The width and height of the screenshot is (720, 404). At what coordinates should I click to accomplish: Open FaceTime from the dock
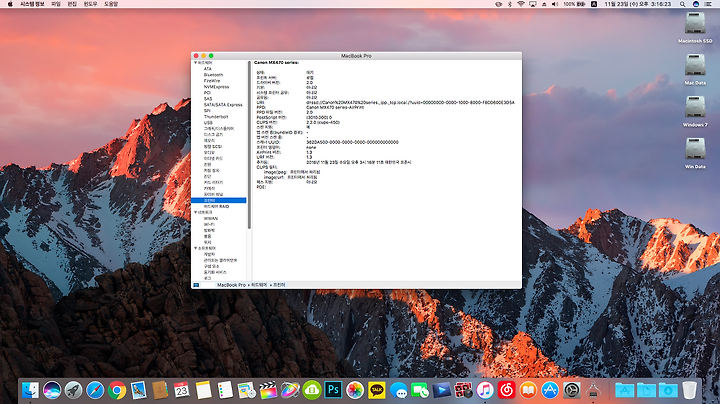[x=420, y=390]
